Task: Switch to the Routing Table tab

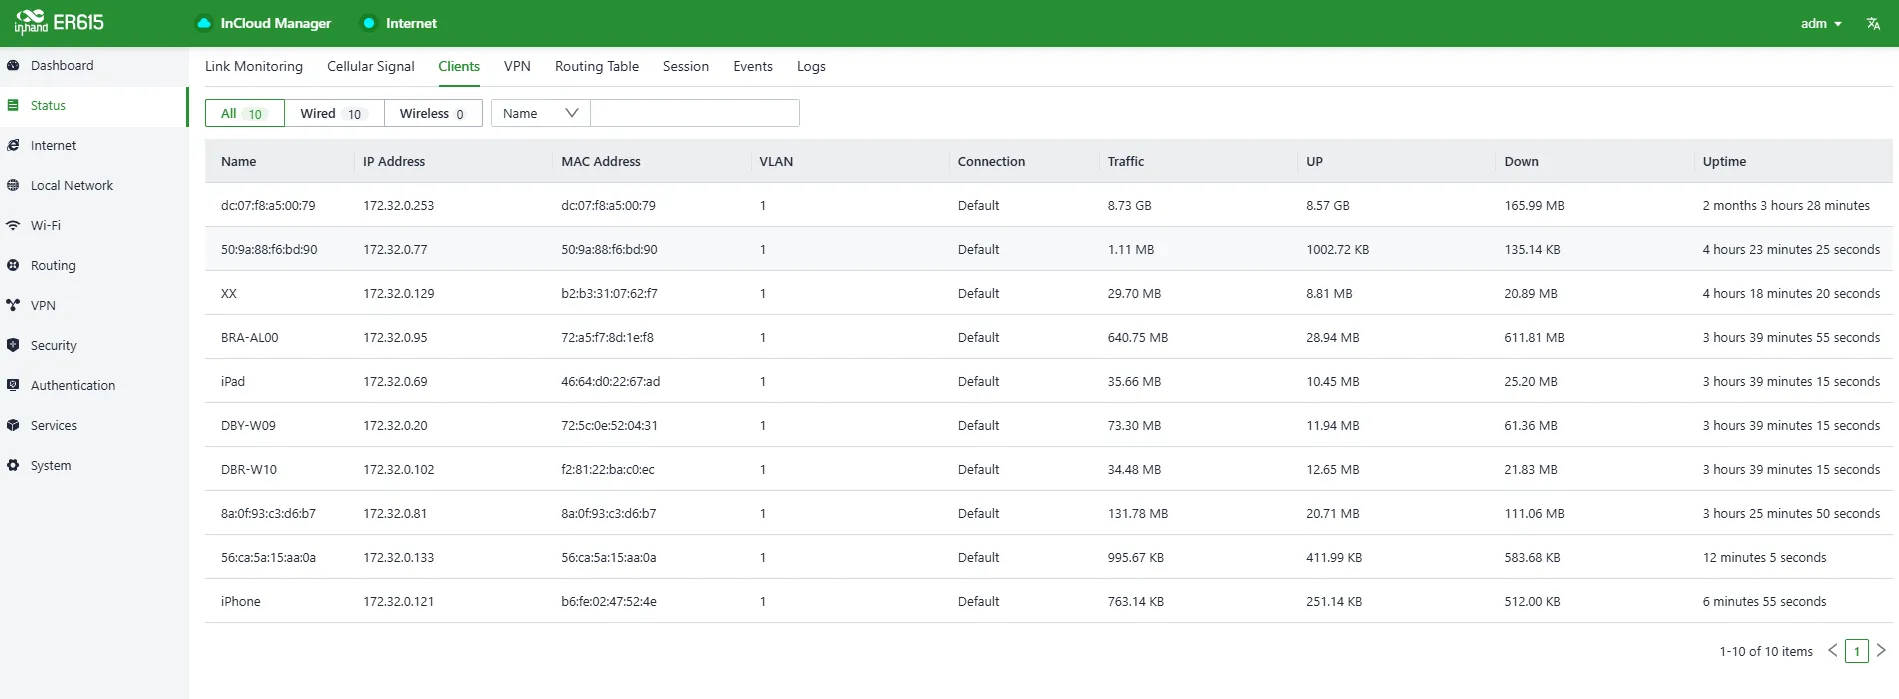Action: (x=597, y=66)
